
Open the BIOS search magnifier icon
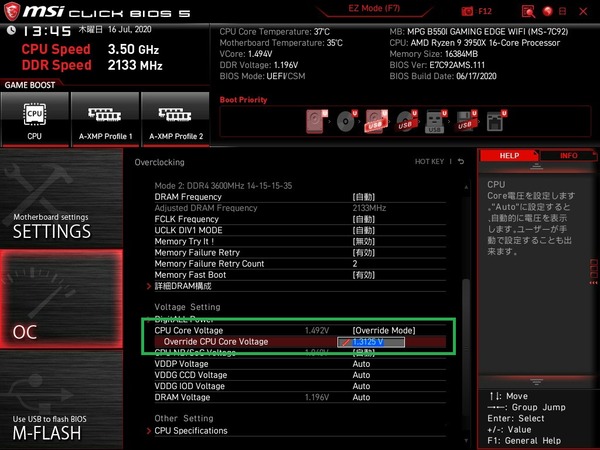(x=528, y=11)
